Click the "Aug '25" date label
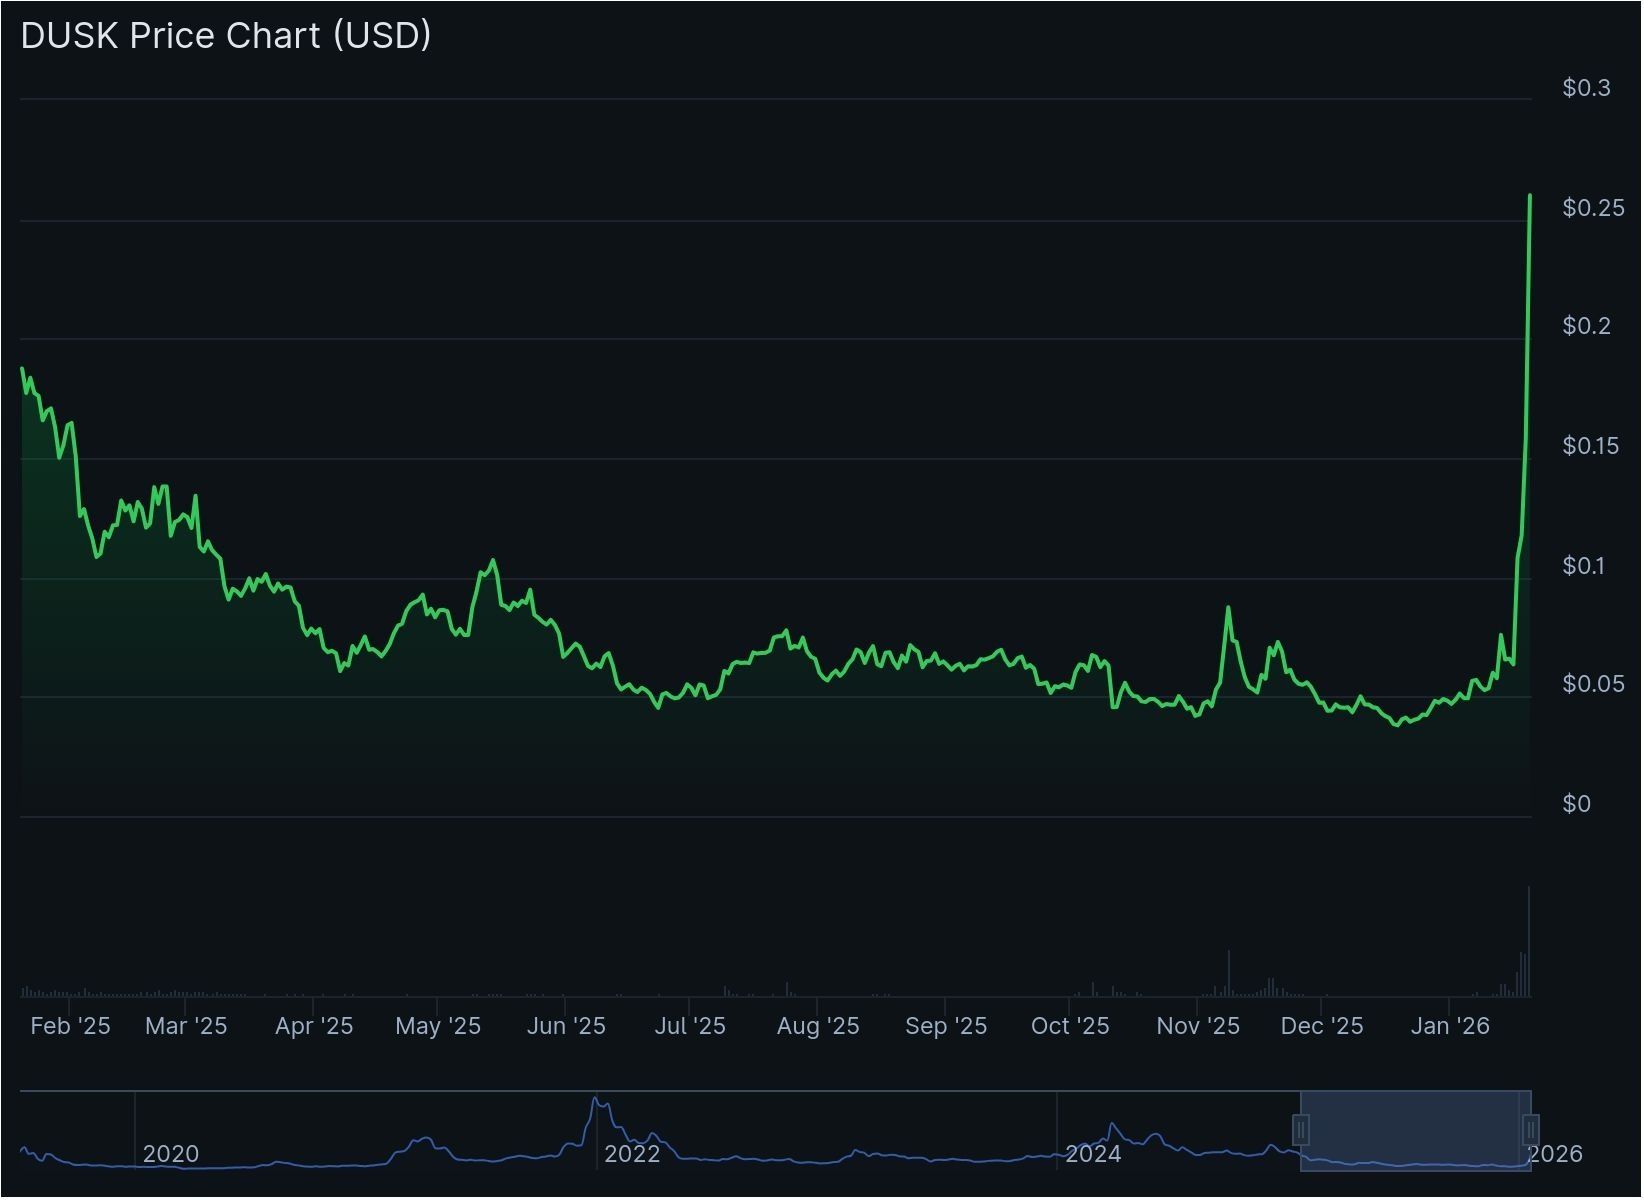 818,1026
